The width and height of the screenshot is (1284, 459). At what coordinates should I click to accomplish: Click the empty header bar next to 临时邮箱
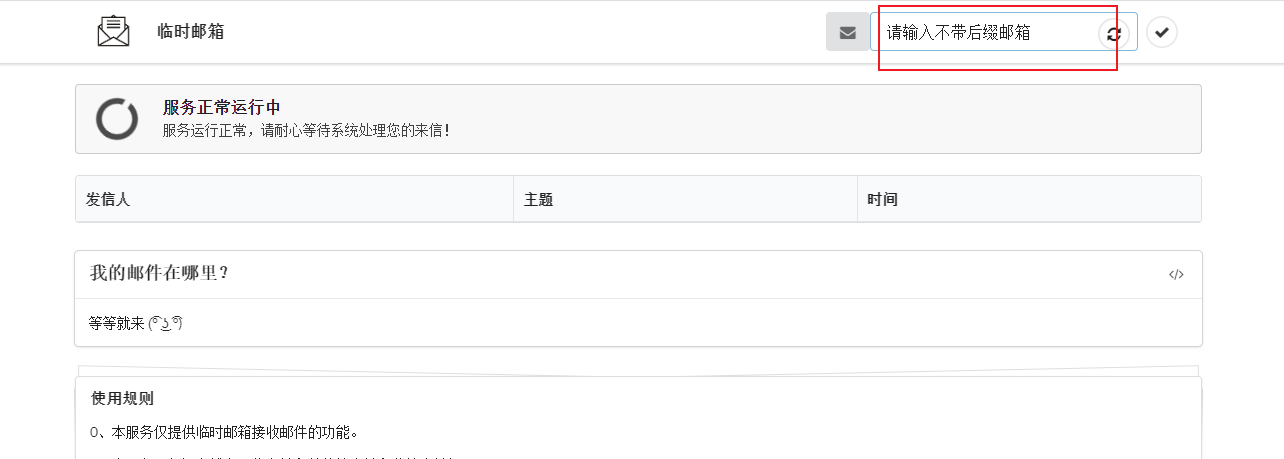tap(520, 32)
